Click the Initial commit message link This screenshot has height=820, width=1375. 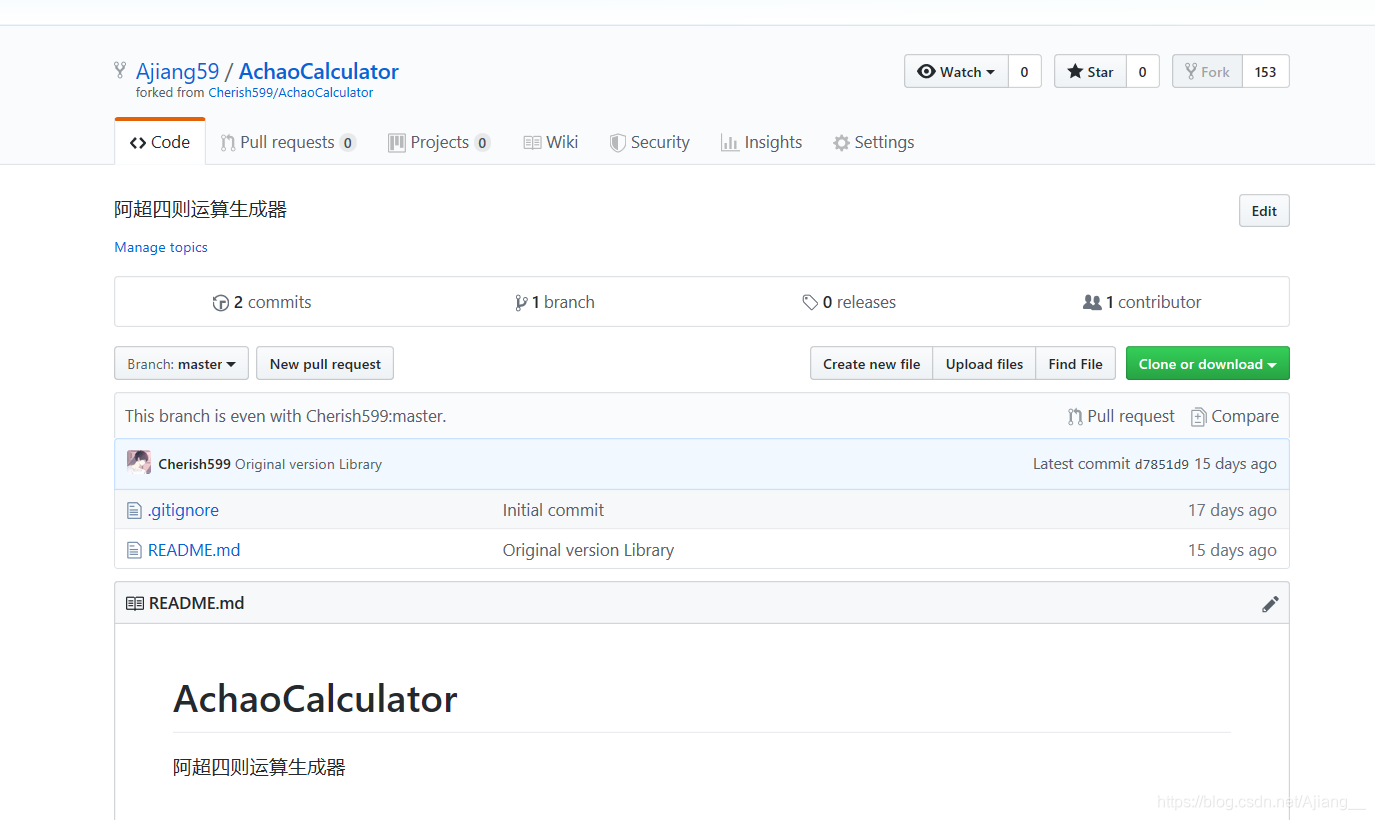click(553, 510)
